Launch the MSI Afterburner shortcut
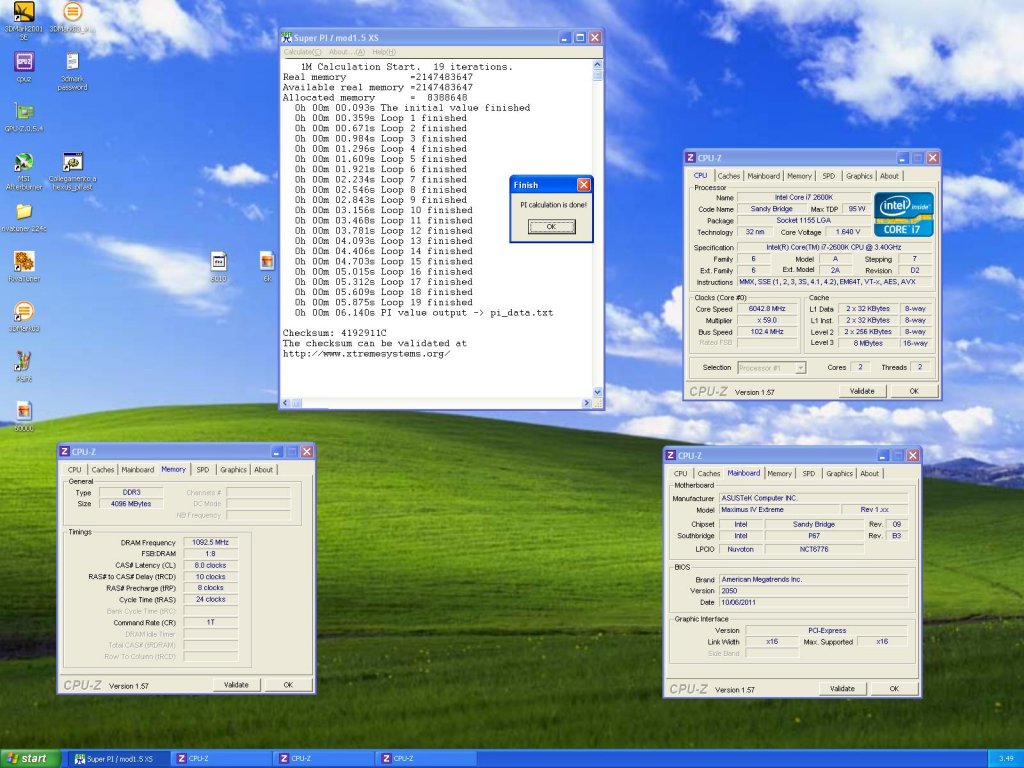1024x768 pixels. 24,170
